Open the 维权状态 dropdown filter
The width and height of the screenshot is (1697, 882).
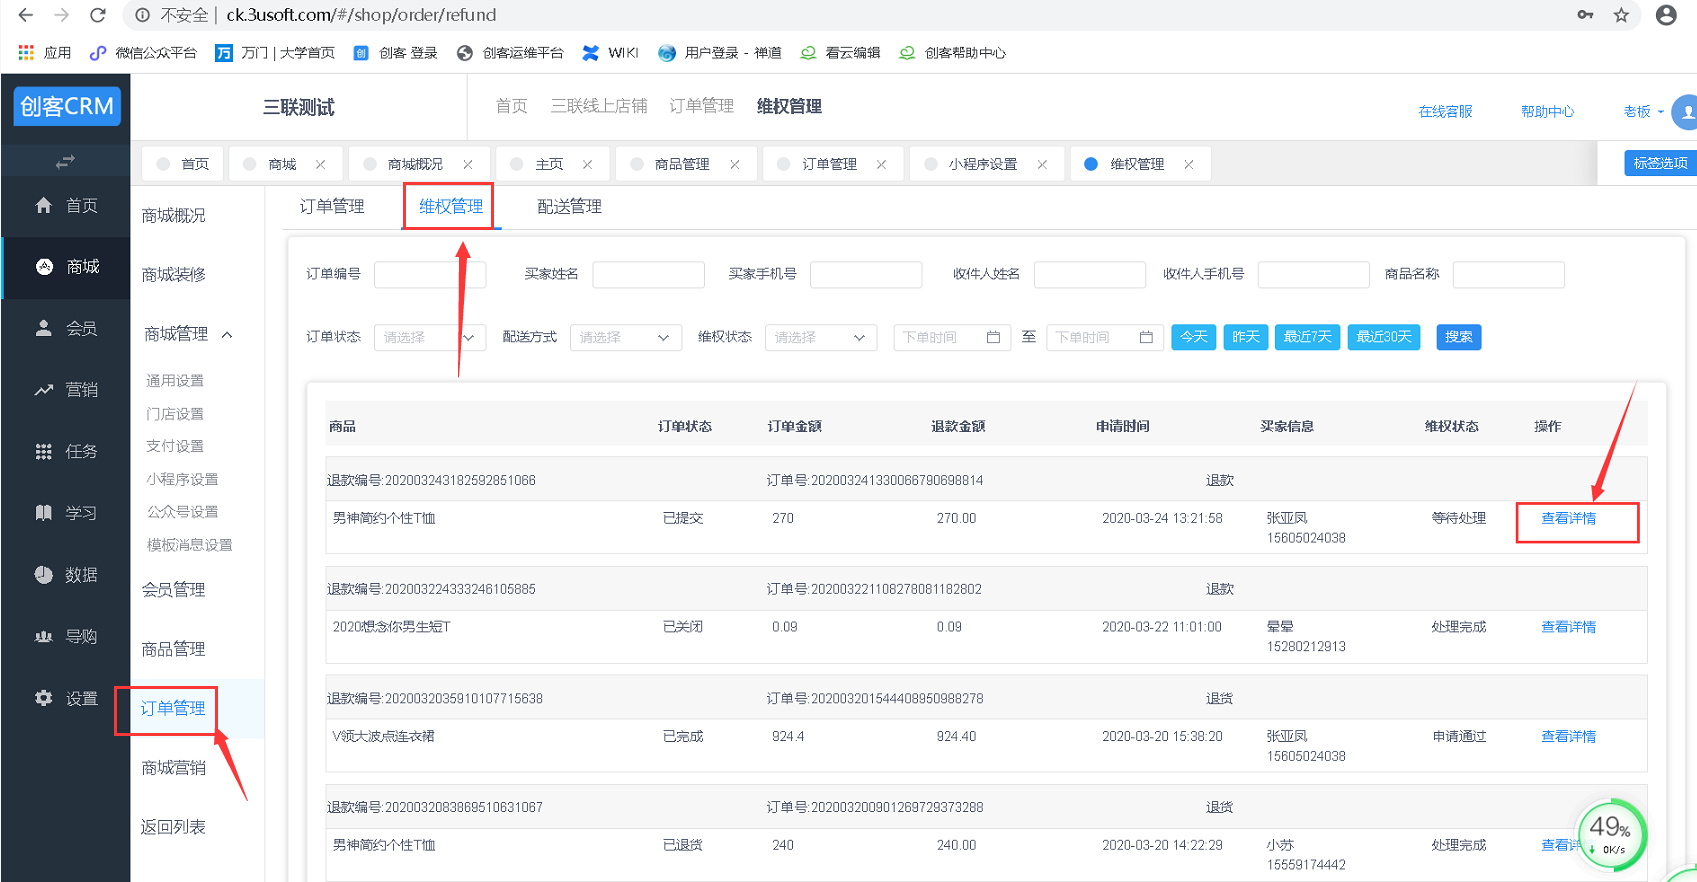click(820, 338)
